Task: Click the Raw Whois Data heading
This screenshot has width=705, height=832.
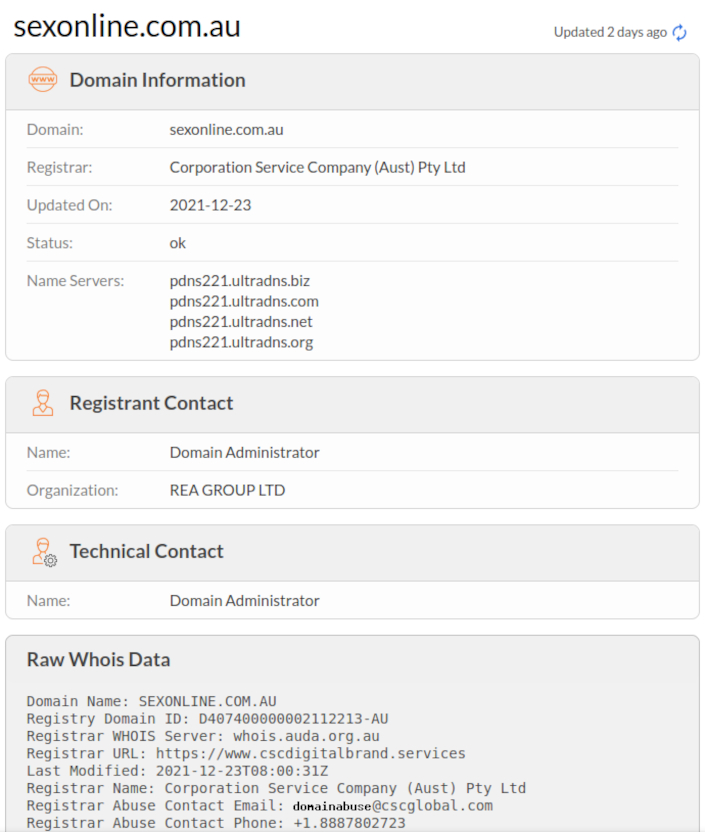Action: (x=98, y=659)
